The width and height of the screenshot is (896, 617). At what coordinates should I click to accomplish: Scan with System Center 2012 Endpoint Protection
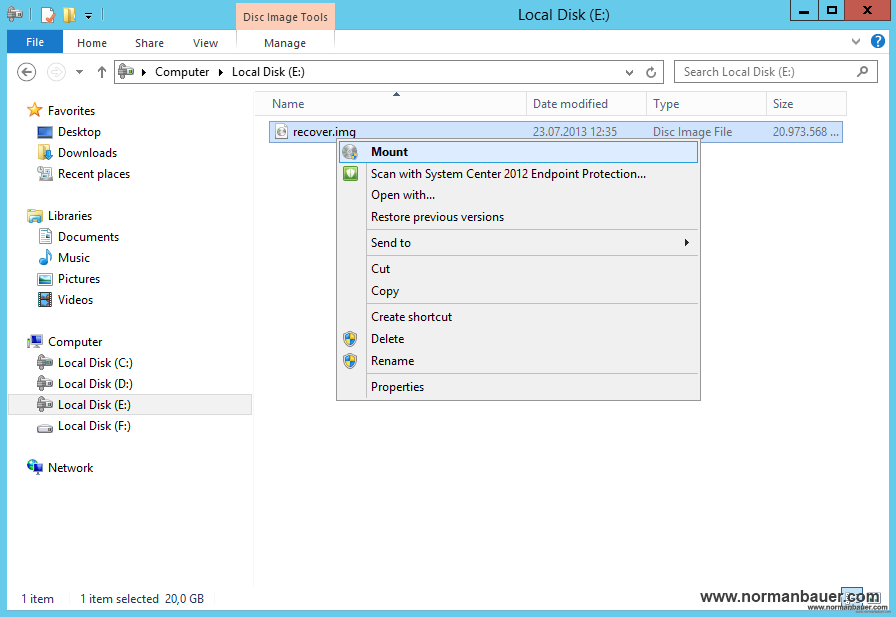(x=508, y=174)
